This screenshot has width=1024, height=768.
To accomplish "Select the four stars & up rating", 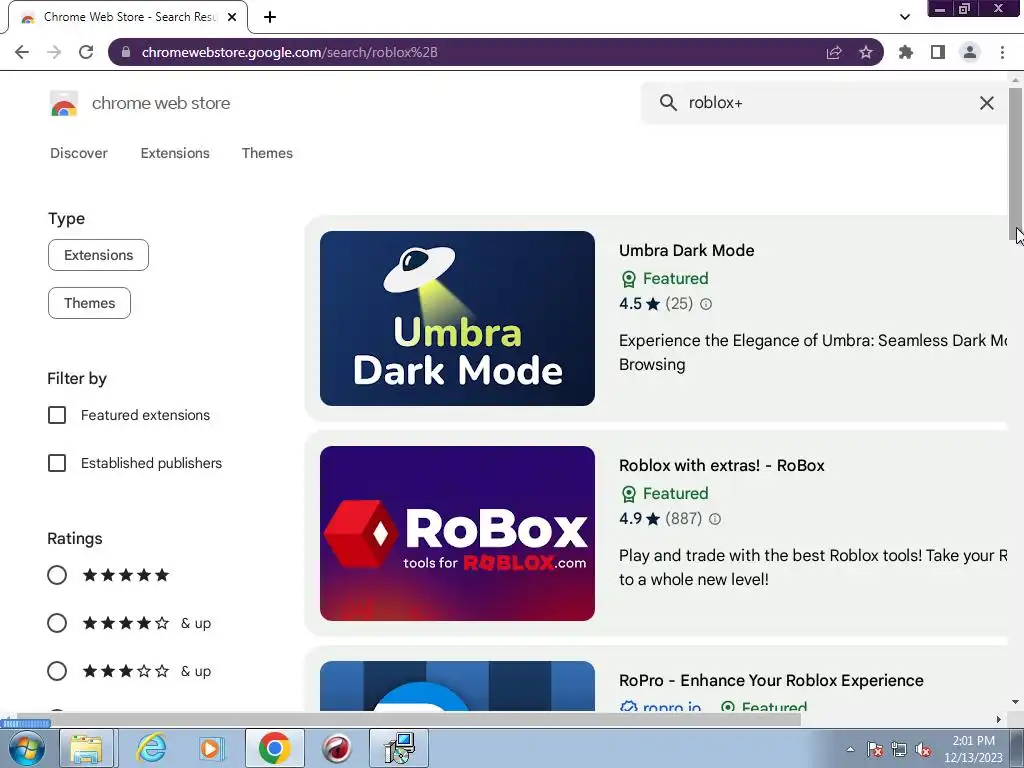I will pyautogui.click(x=57, y=623).
